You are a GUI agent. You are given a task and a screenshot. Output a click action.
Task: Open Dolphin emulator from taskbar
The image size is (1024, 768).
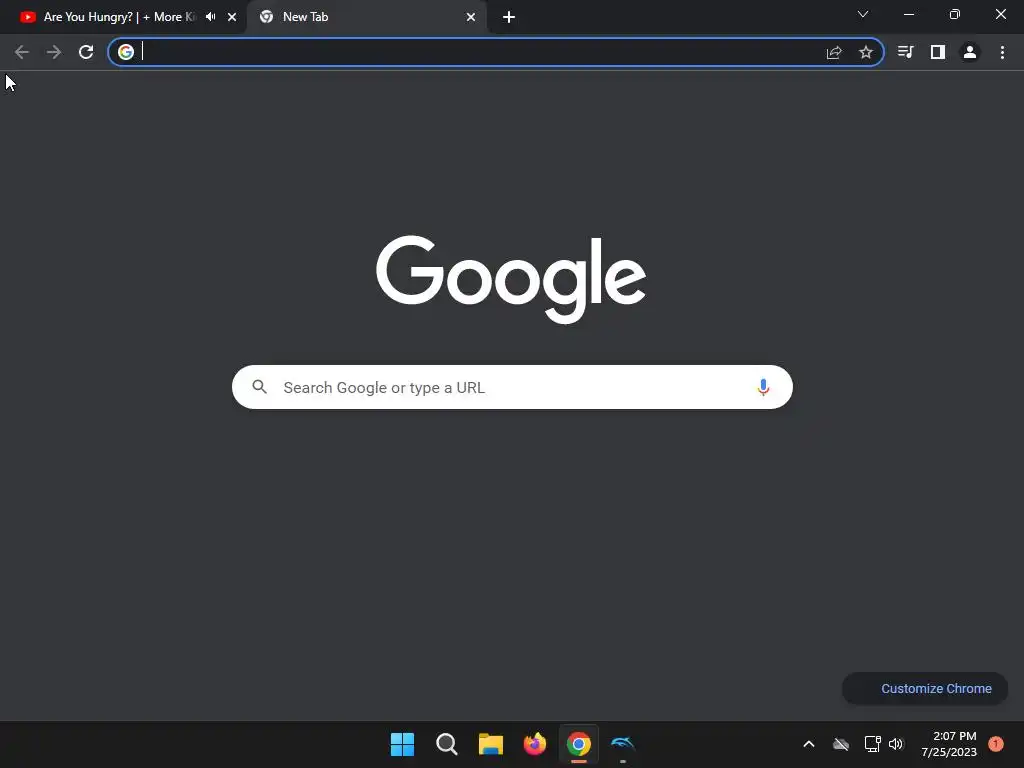click(622, 744)
